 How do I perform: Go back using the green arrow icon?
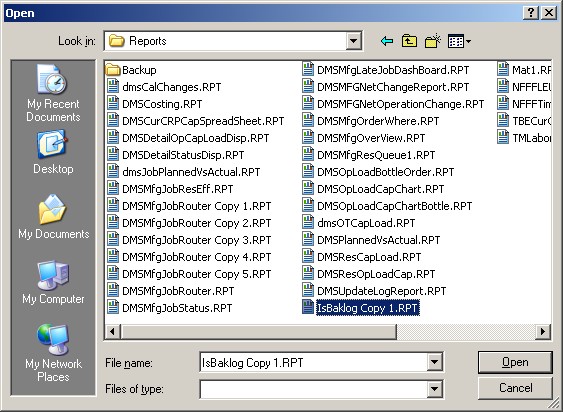pyautogui.click(x=387, y=41)
